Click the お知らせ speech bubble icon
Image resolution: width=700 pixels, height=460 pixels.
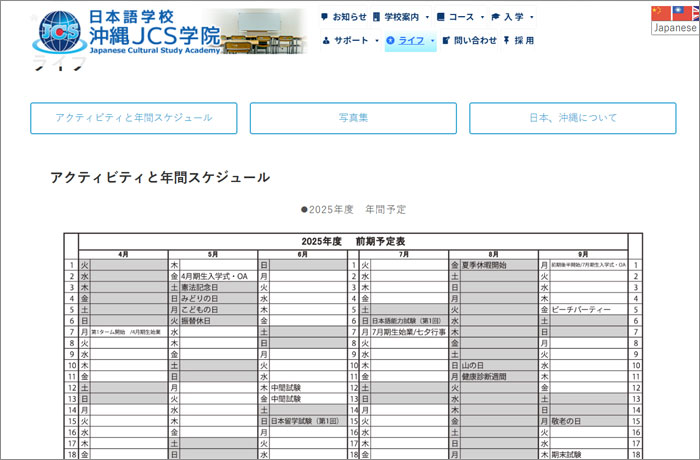click(324, 17)
